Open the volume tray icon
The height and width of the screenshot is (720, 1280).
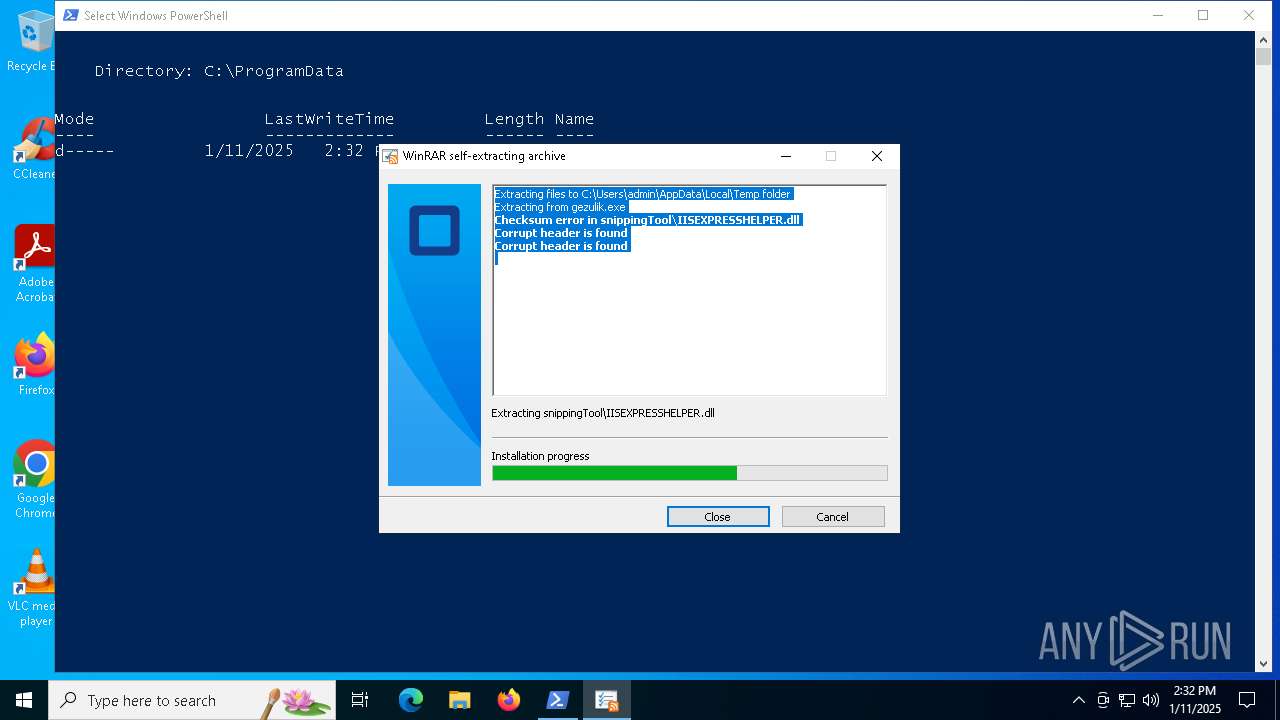[x=1151, y=700]
